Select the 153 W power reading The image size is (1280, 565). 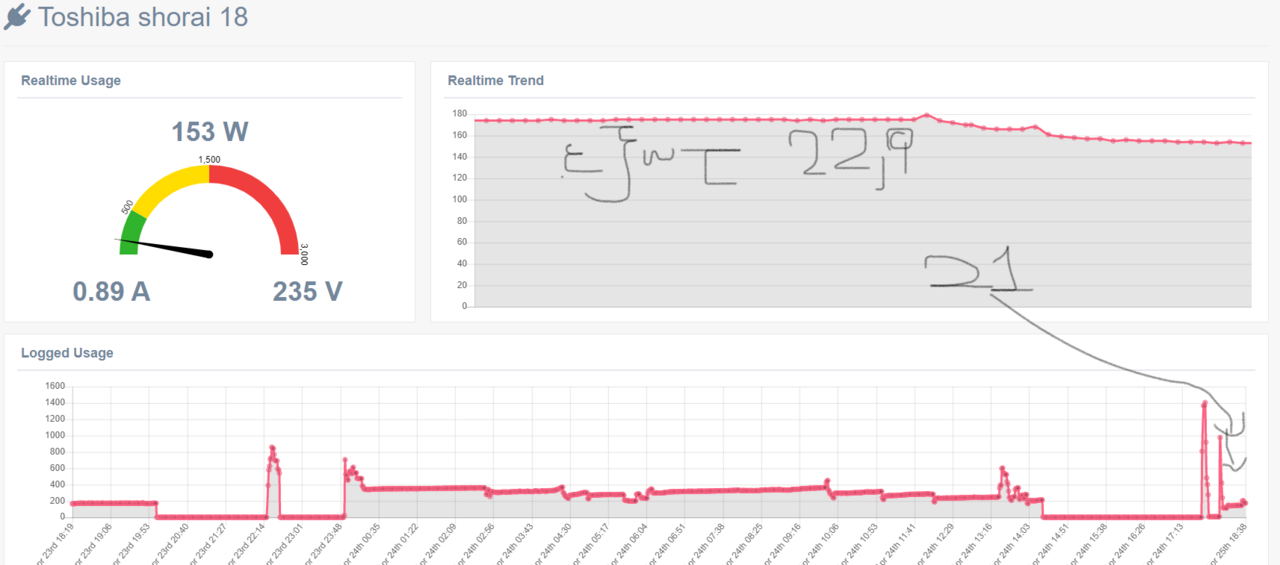pyautogui.click(x=209, y=132)
